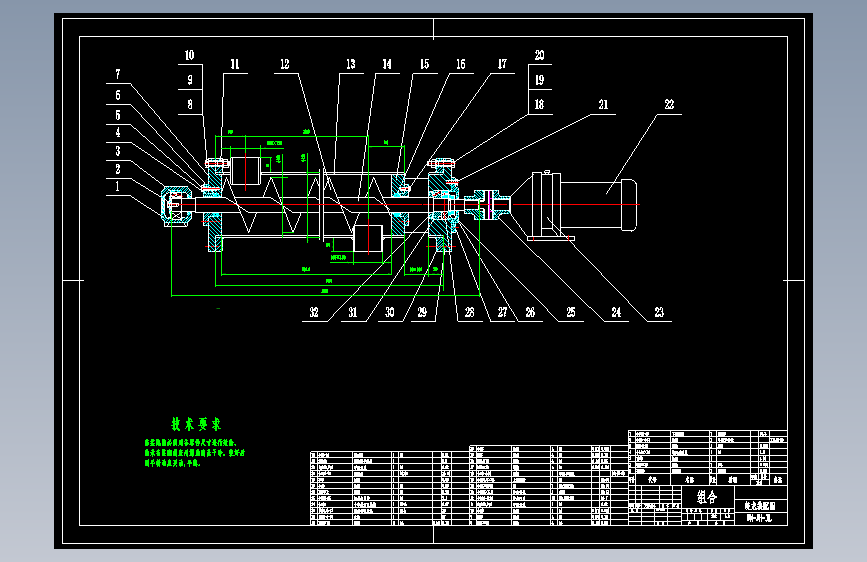Click bottom label 30
The image size is (867, 562).
[x=390, y=313]
